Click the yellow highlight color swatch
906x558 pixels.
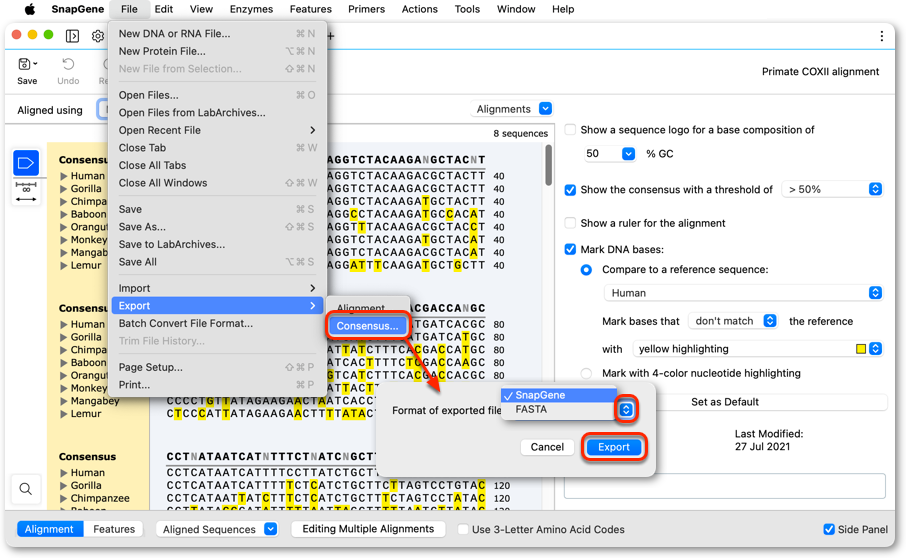pos(860,349)
